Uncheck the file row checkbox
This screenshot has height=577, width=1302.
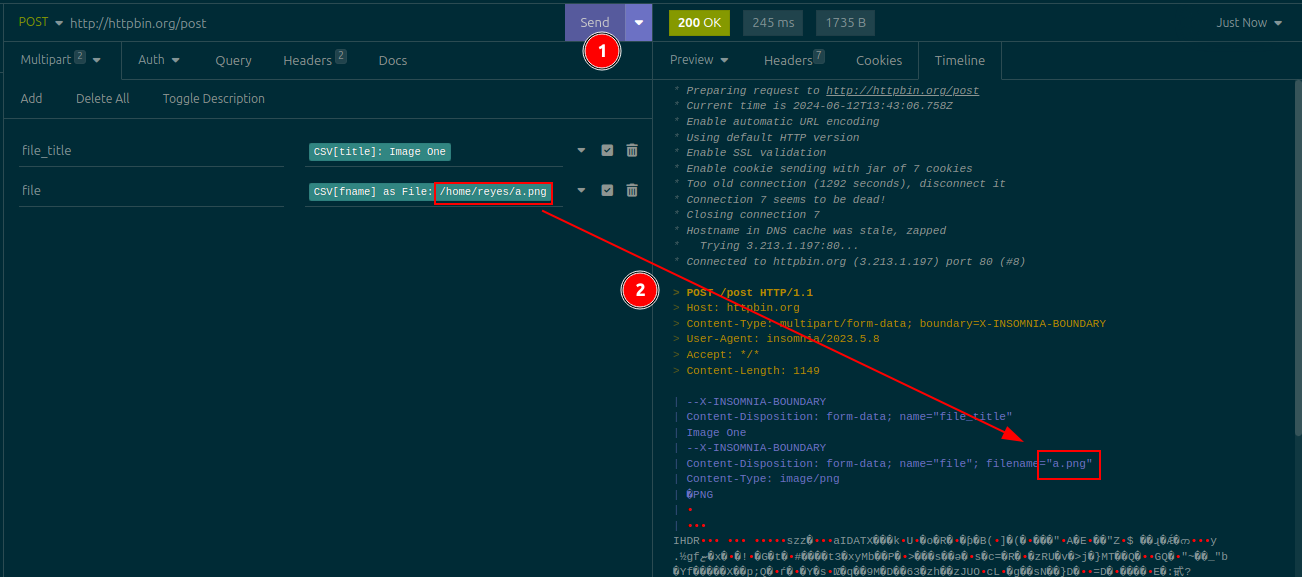pyautogui.click(x=607, y=190)
